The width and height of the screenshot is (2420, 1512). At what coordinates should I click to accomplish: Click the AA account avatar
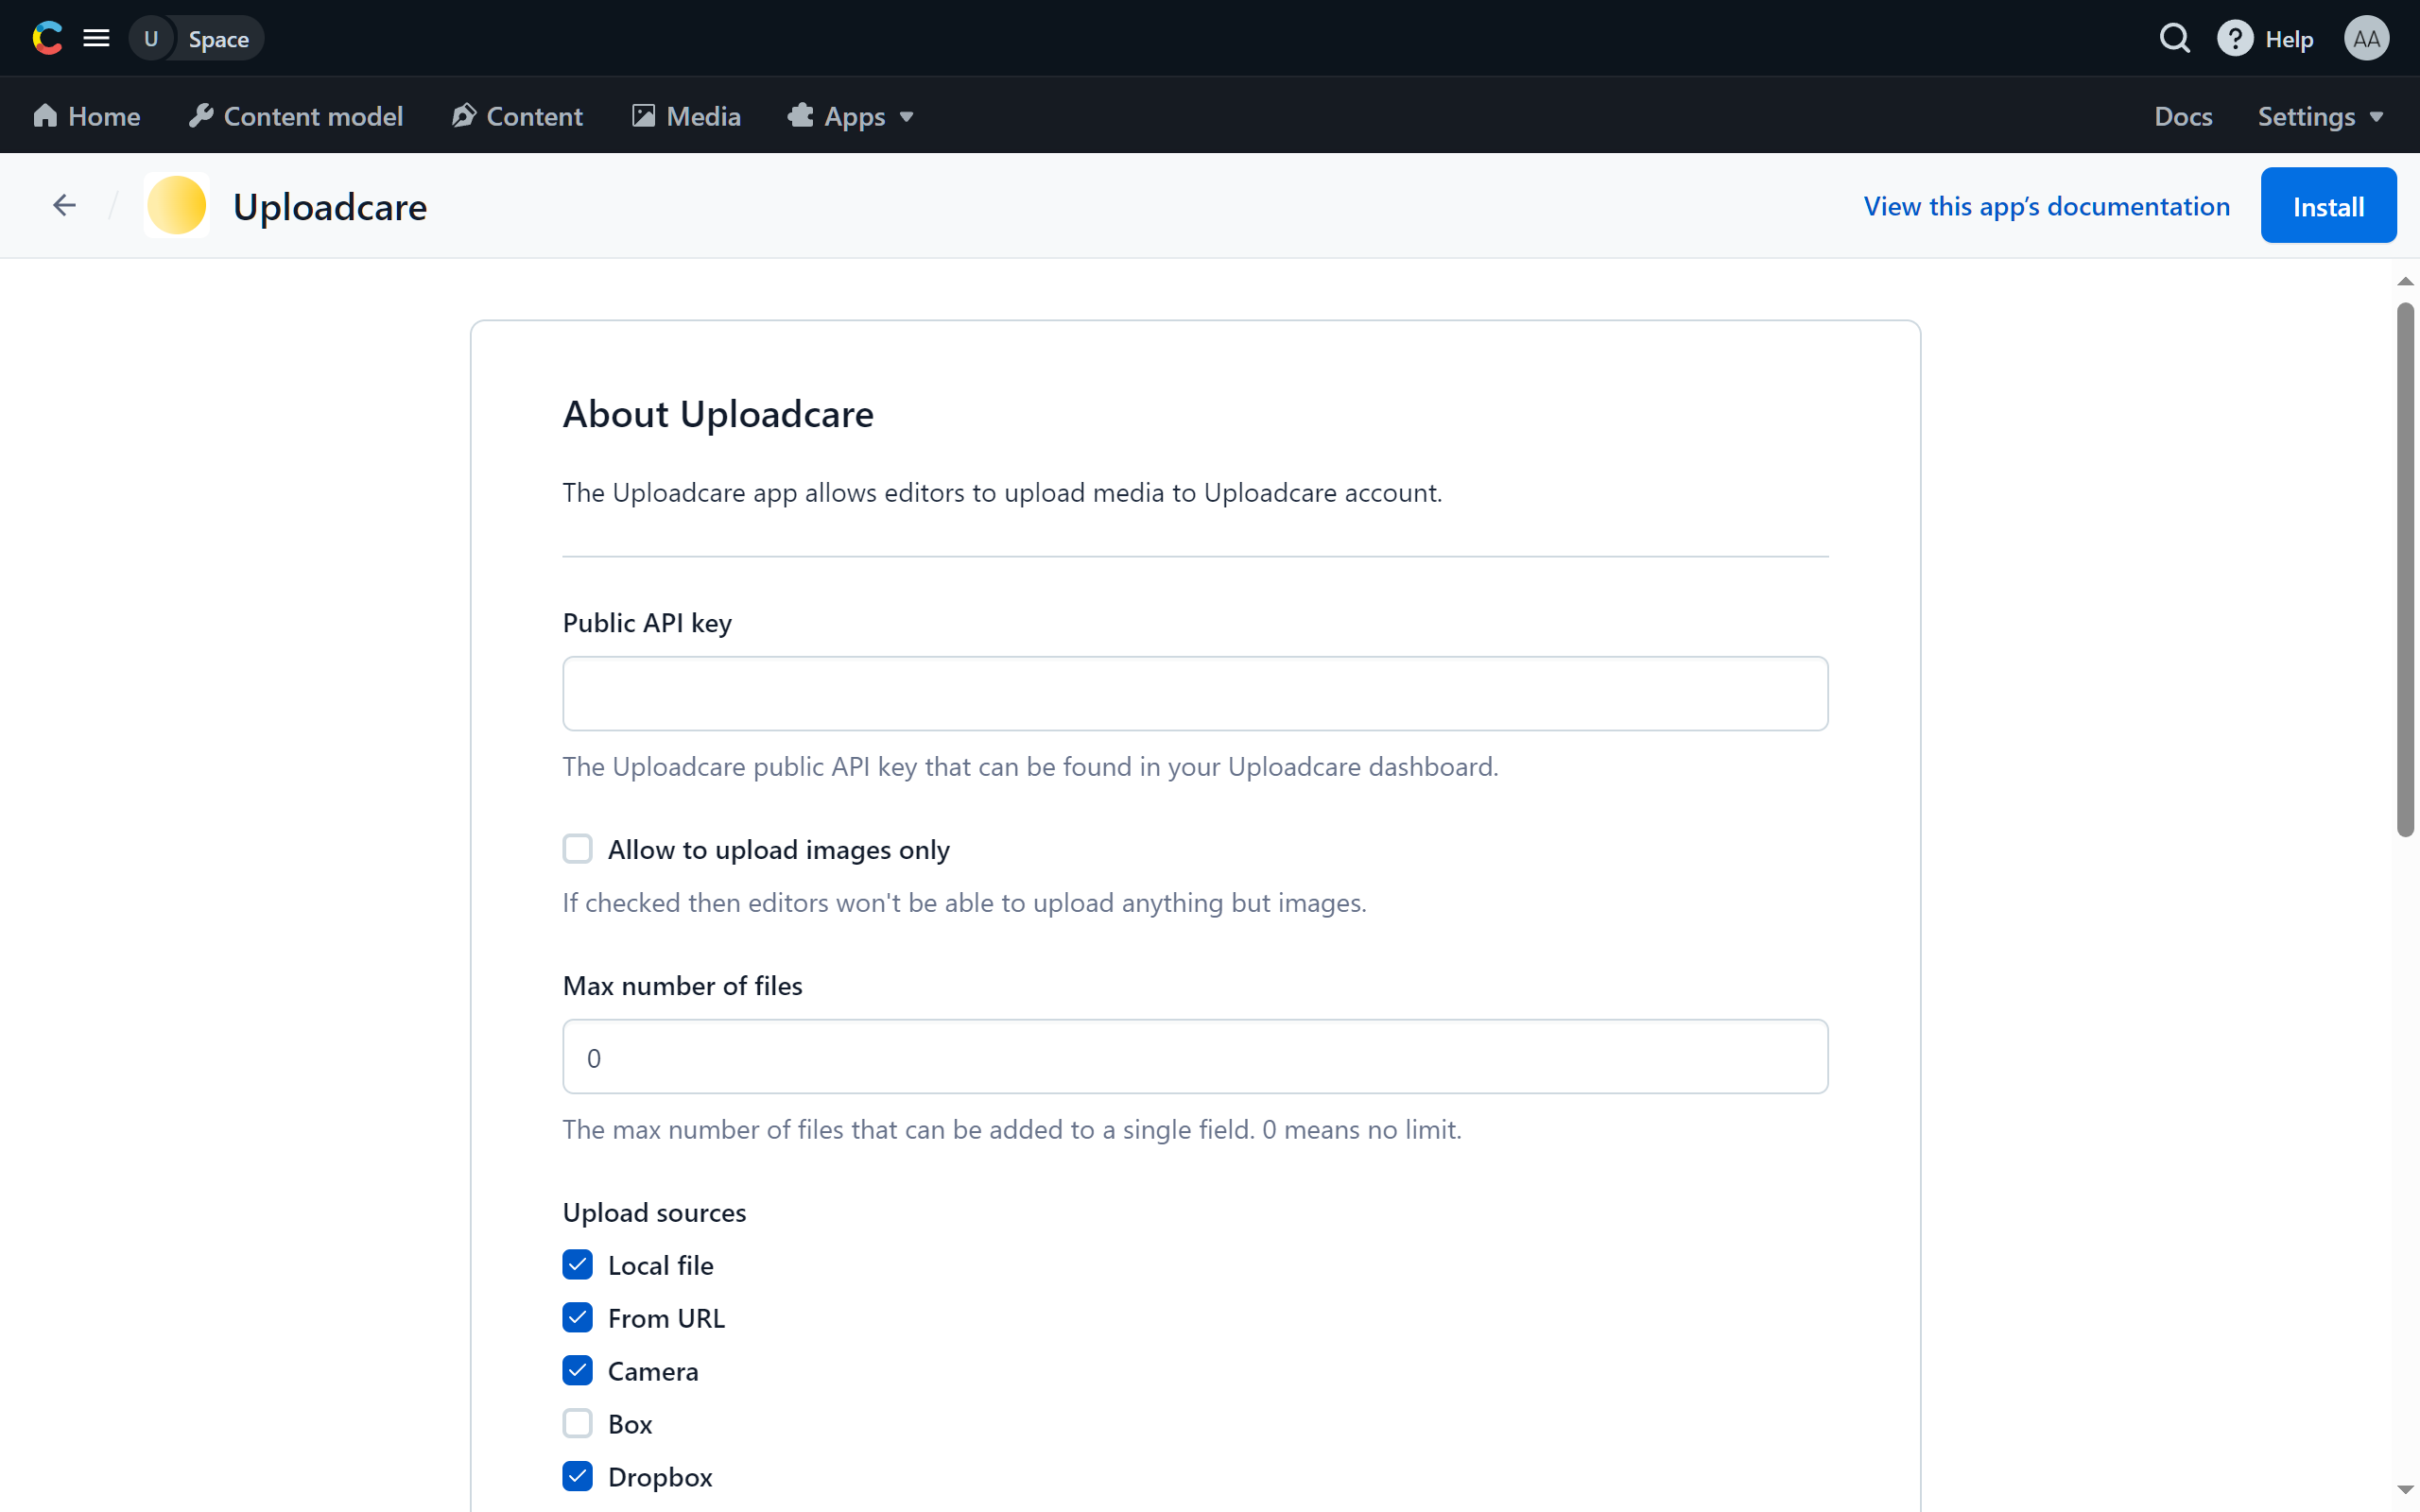tap(2366, 37)
